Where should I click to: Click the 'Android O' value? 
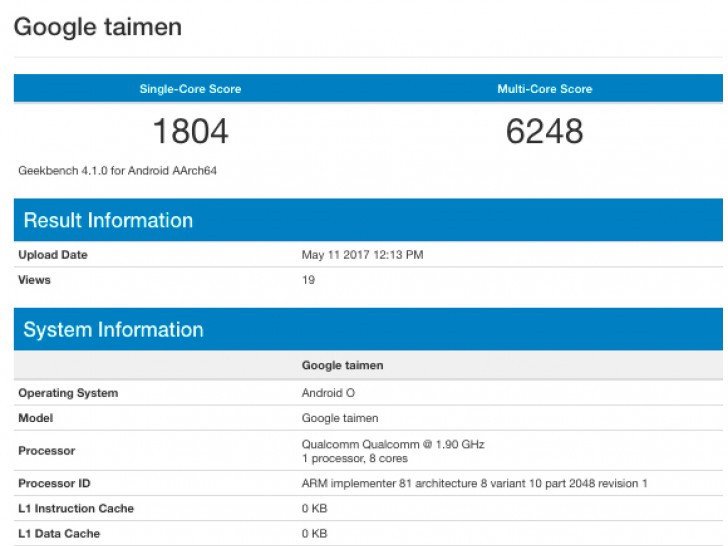328,393
